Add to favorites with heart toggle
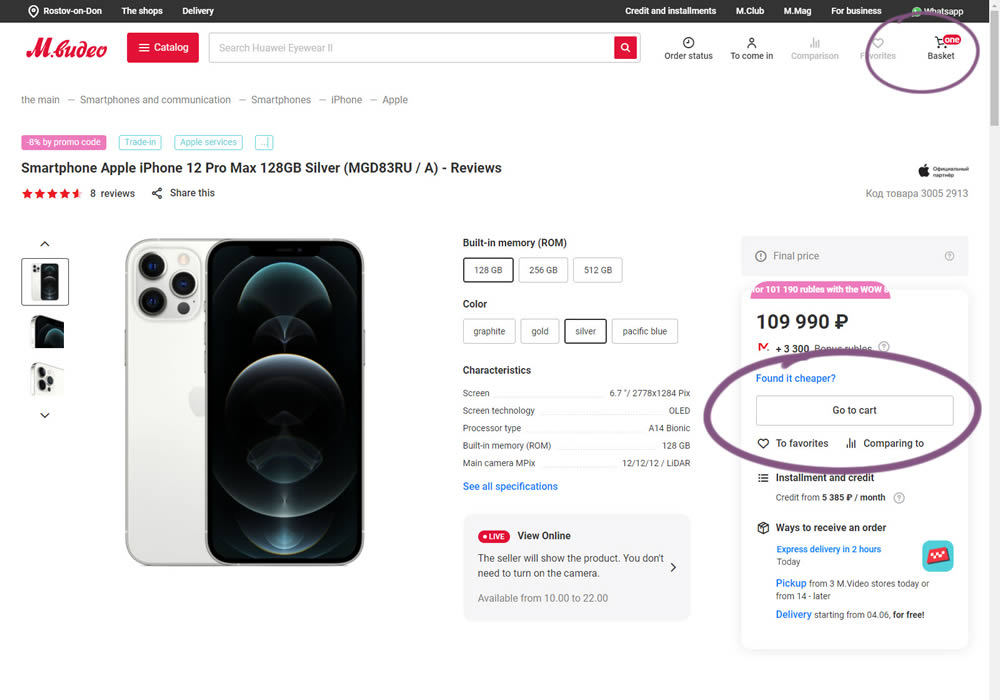Viewport: 1000px width, 700px height. (x=764, y=443)
